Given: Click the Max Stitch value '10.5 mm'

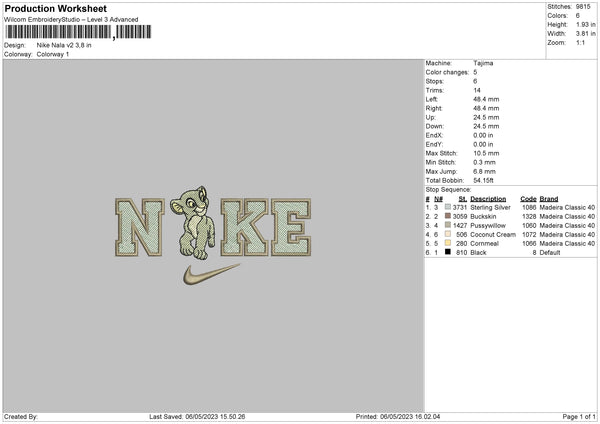Looking at the screenshot, I should [486, 153].
